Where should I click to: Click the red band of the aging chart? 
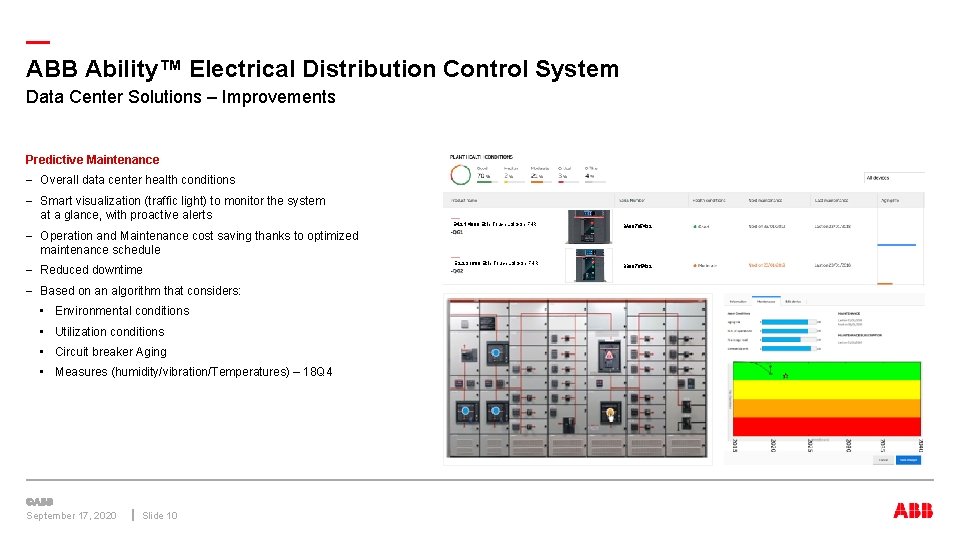[827, 427]
